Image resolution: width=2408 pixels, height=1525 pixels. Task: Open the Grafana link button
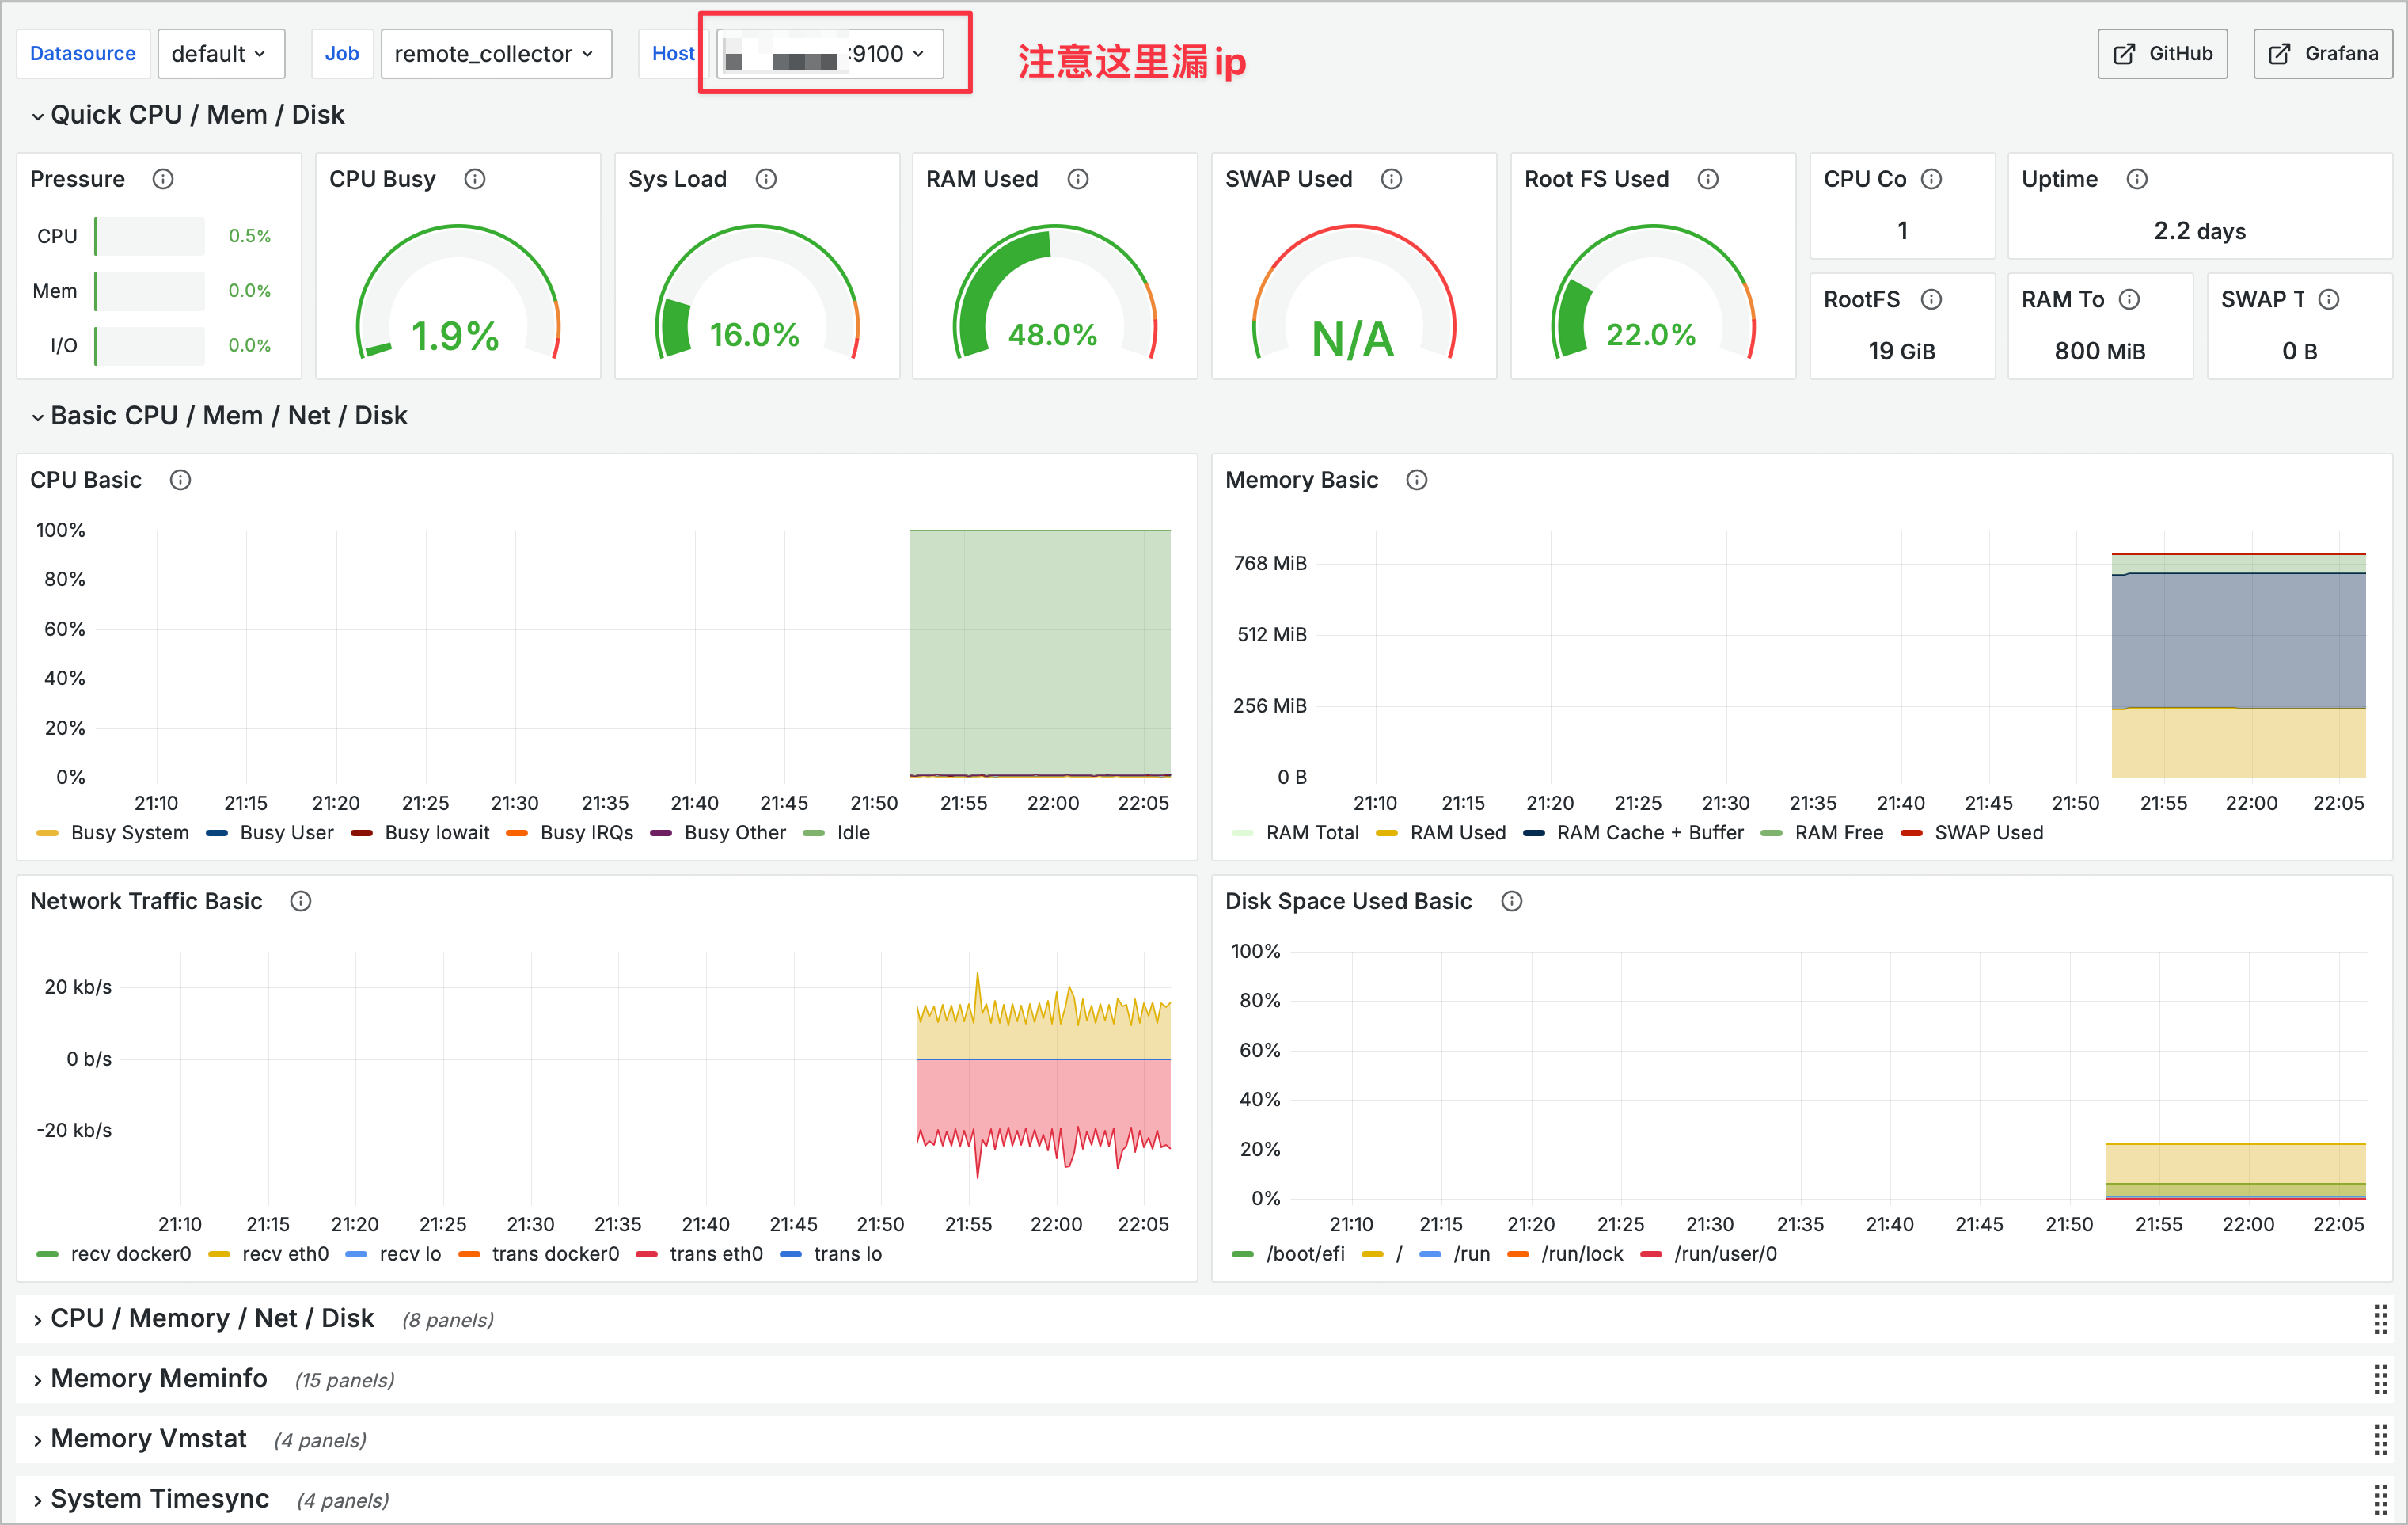pyautogui.click(x=2322, y=54)
